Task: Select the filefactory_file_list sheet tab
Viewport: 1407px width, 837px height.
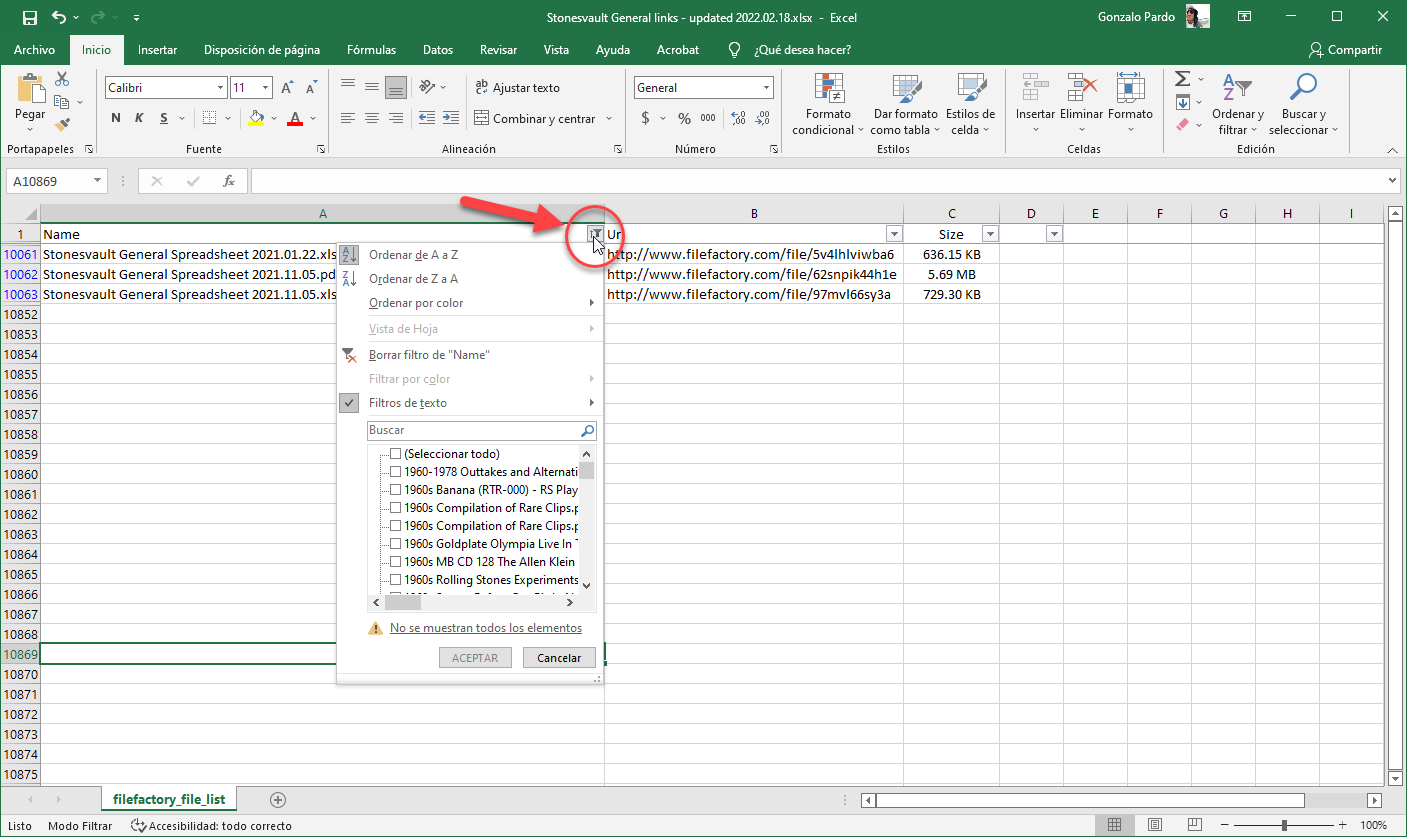Action: click(169, 800)
